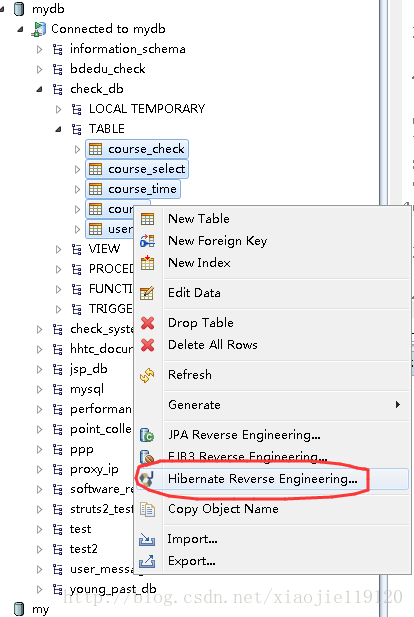Viewport: 414px width, 617px height.
Task: Click the New Table icon in context menu
Action: pyautogui.click(x=148, y=219)
